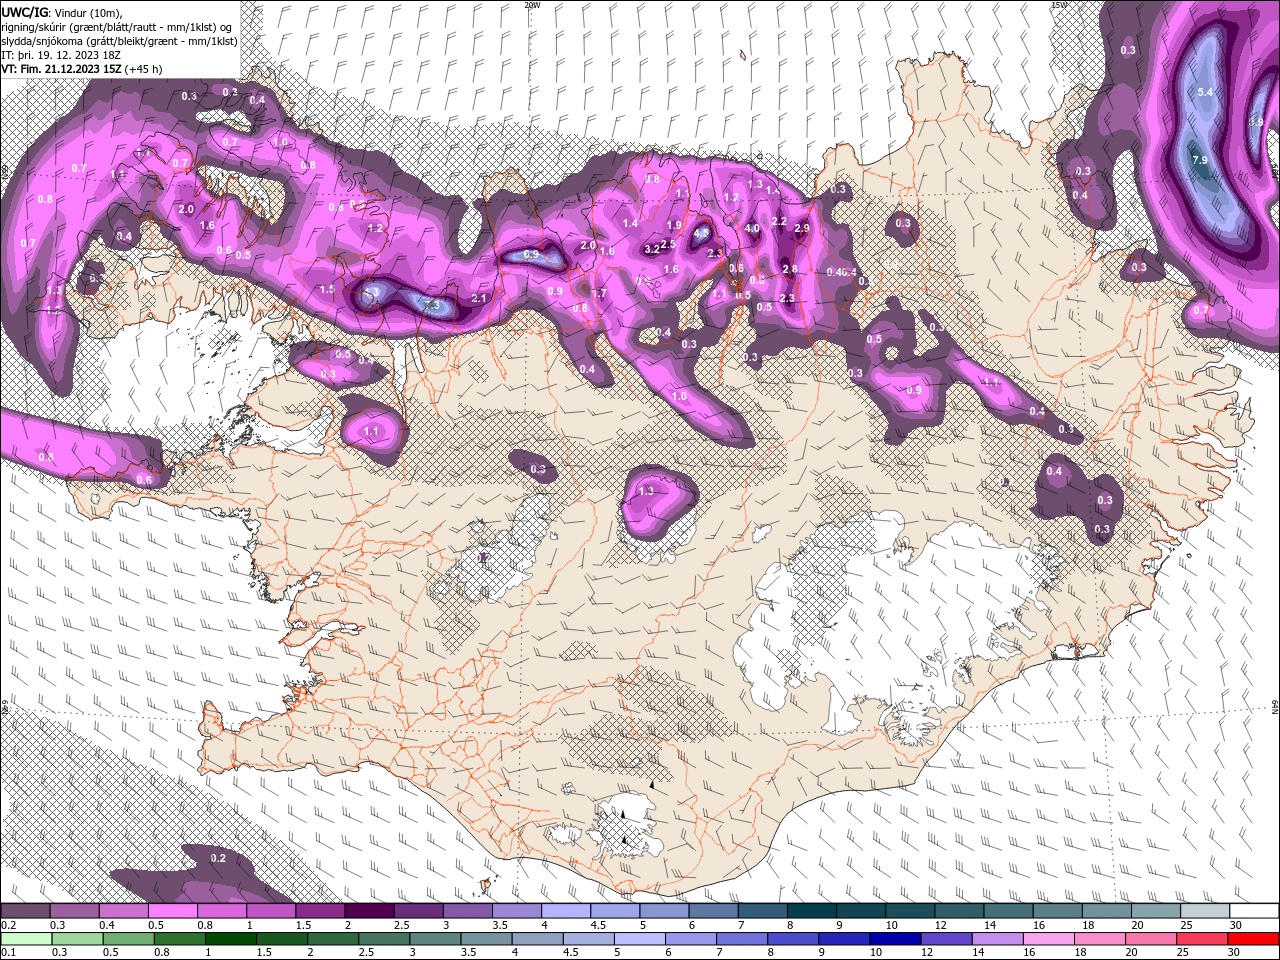
Task: Click the 4.0 precipitation value on the map
Action: coord(753,228)
